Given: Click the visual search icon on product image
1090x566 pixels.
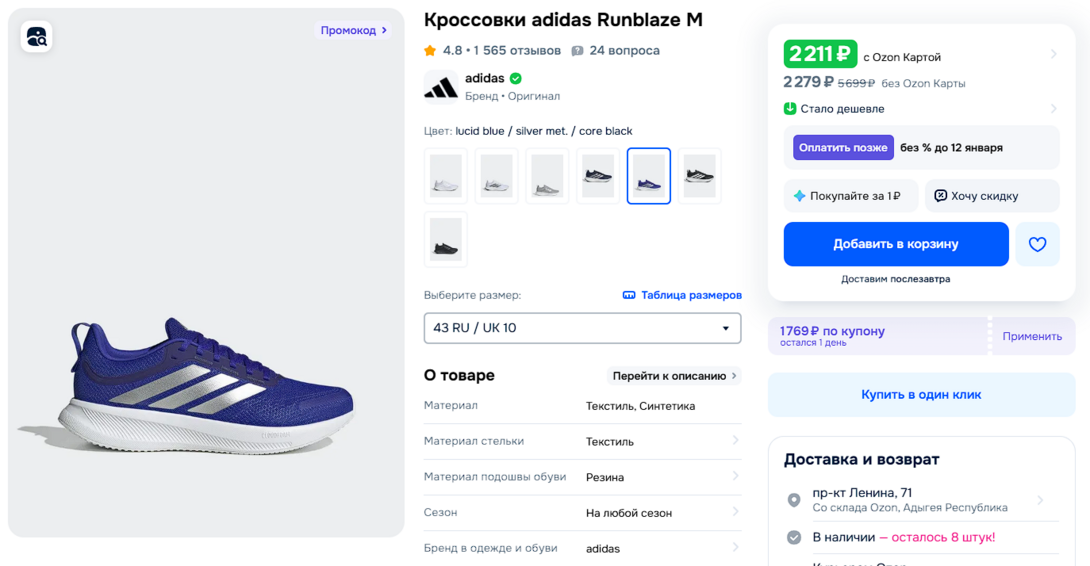Looking at the screenshot, I should click(x=37, y=37).
